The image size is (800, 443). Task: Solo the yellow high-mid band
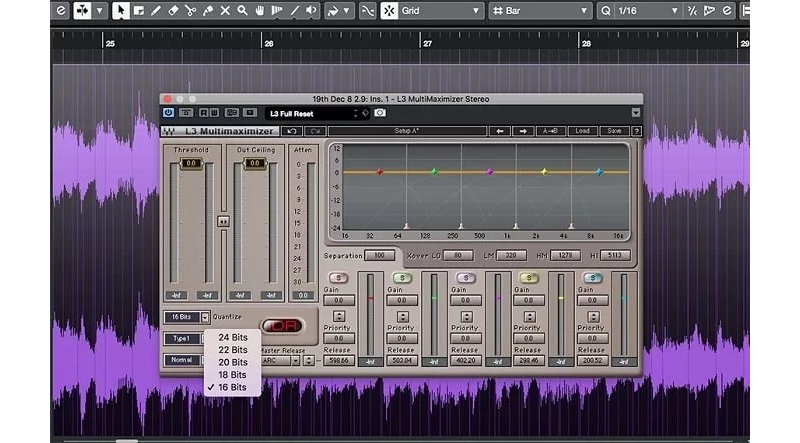tap(529, 278)
